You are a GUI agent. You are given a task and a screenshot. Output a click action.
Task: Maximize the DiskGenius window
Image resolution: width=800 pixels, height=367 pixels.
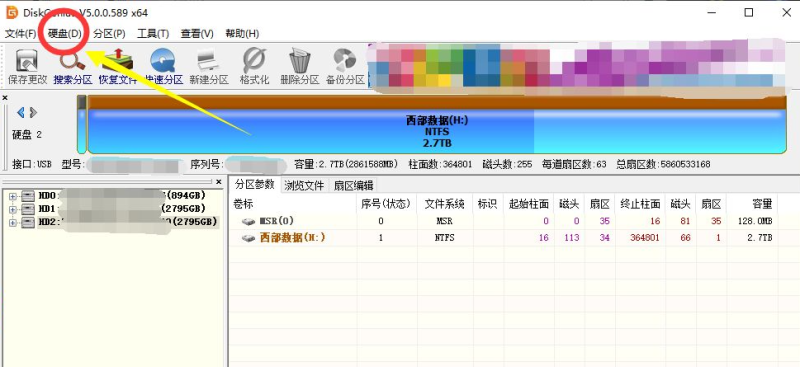(x=748, y=12)
